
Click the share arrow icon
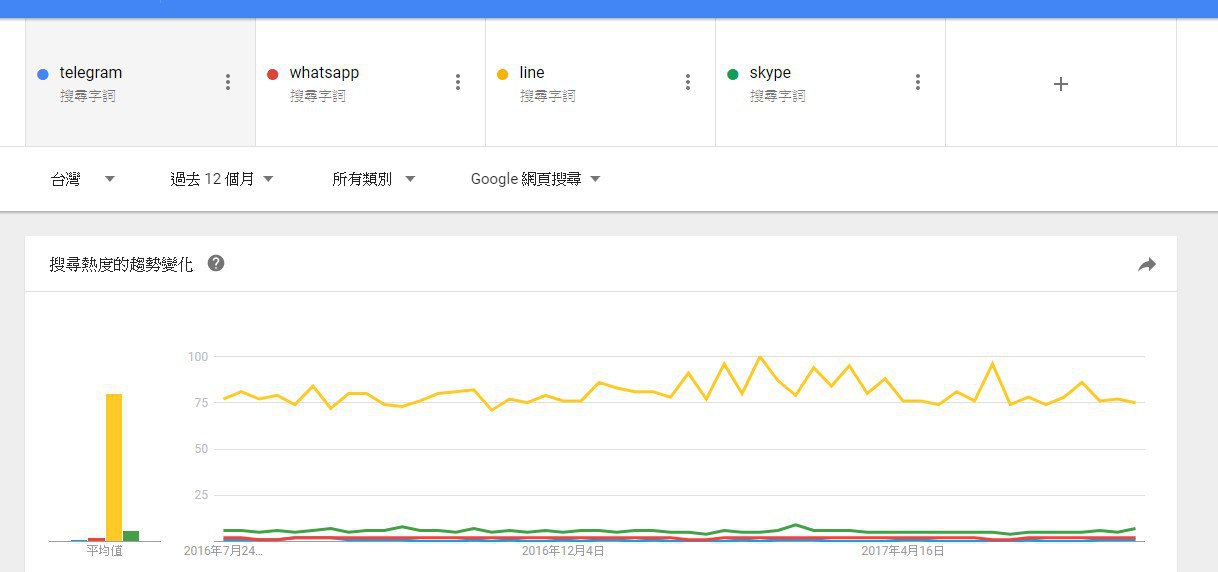click(1147, 264)
